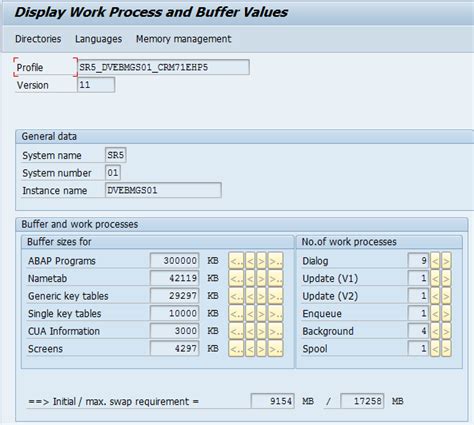Viewport: 474px width, 425px height.
Task: Increase the Dialog work process count
Action: click(x=446, y=261)
